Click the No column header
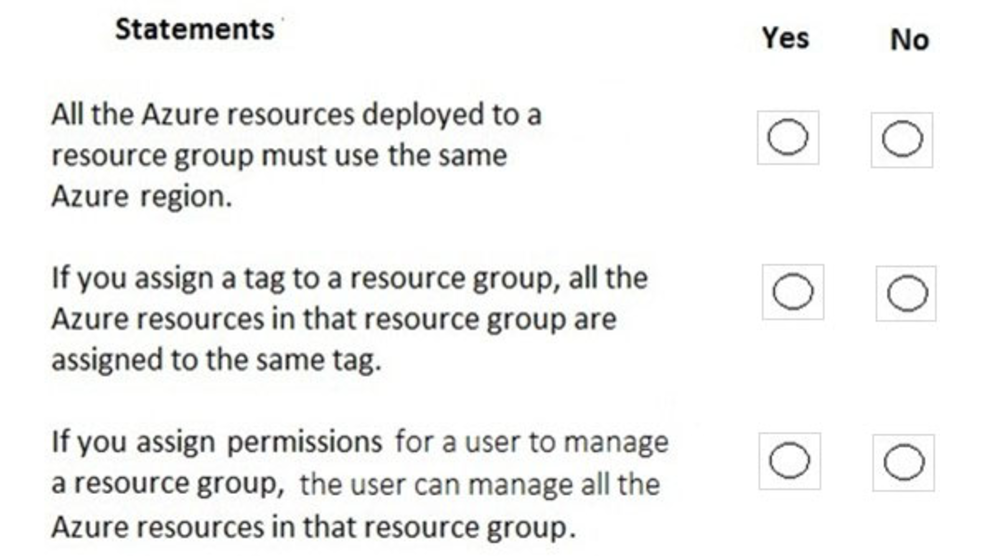The image size is (1005, 557). (x=909, y=40)
